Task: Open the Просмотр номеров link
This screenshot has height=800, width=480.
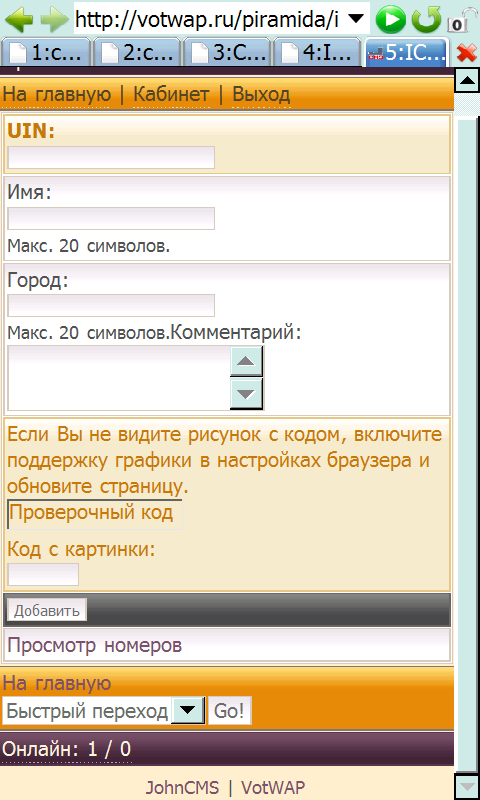Action: pyautogui.click(x=95, y=645)
